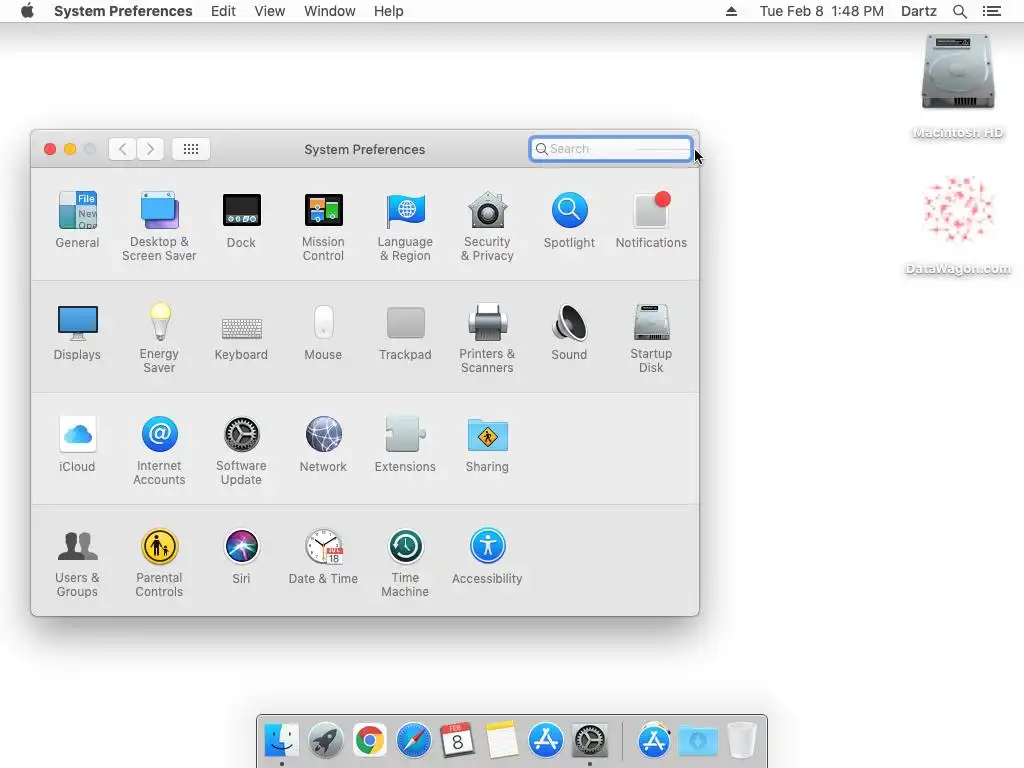Open Printers & Scanners pane
Viewport: 1024px width, 768px height.
tap(487, 338)
